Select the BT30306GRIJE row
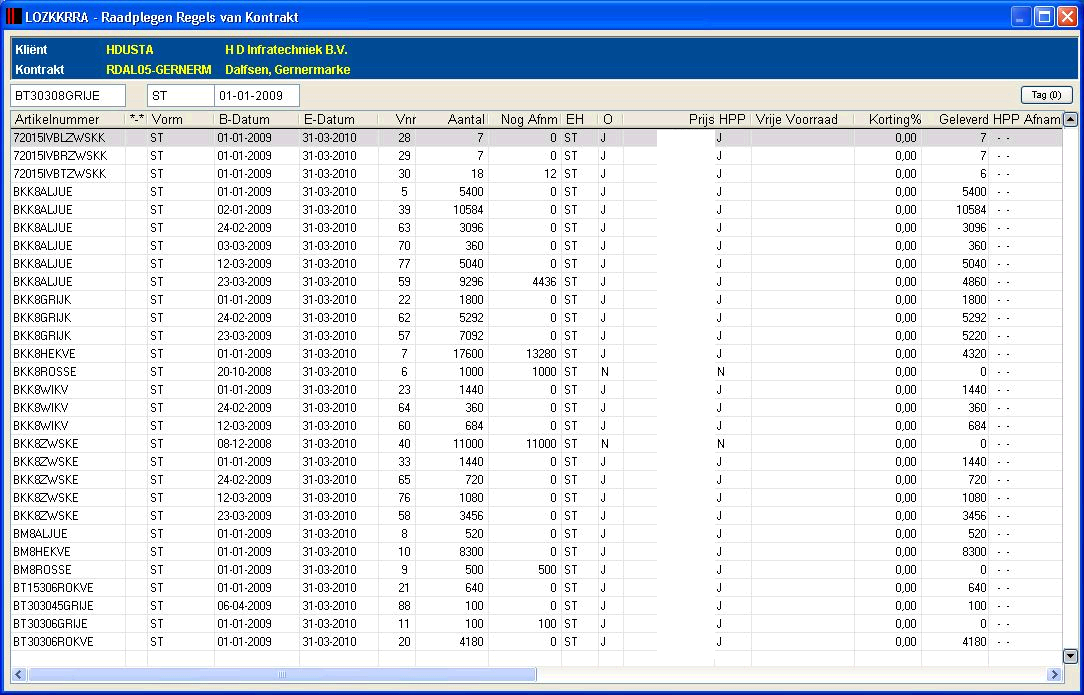The width and height of the screenshot is (1084, 695). pyautogui.click(x=536, y=623)
